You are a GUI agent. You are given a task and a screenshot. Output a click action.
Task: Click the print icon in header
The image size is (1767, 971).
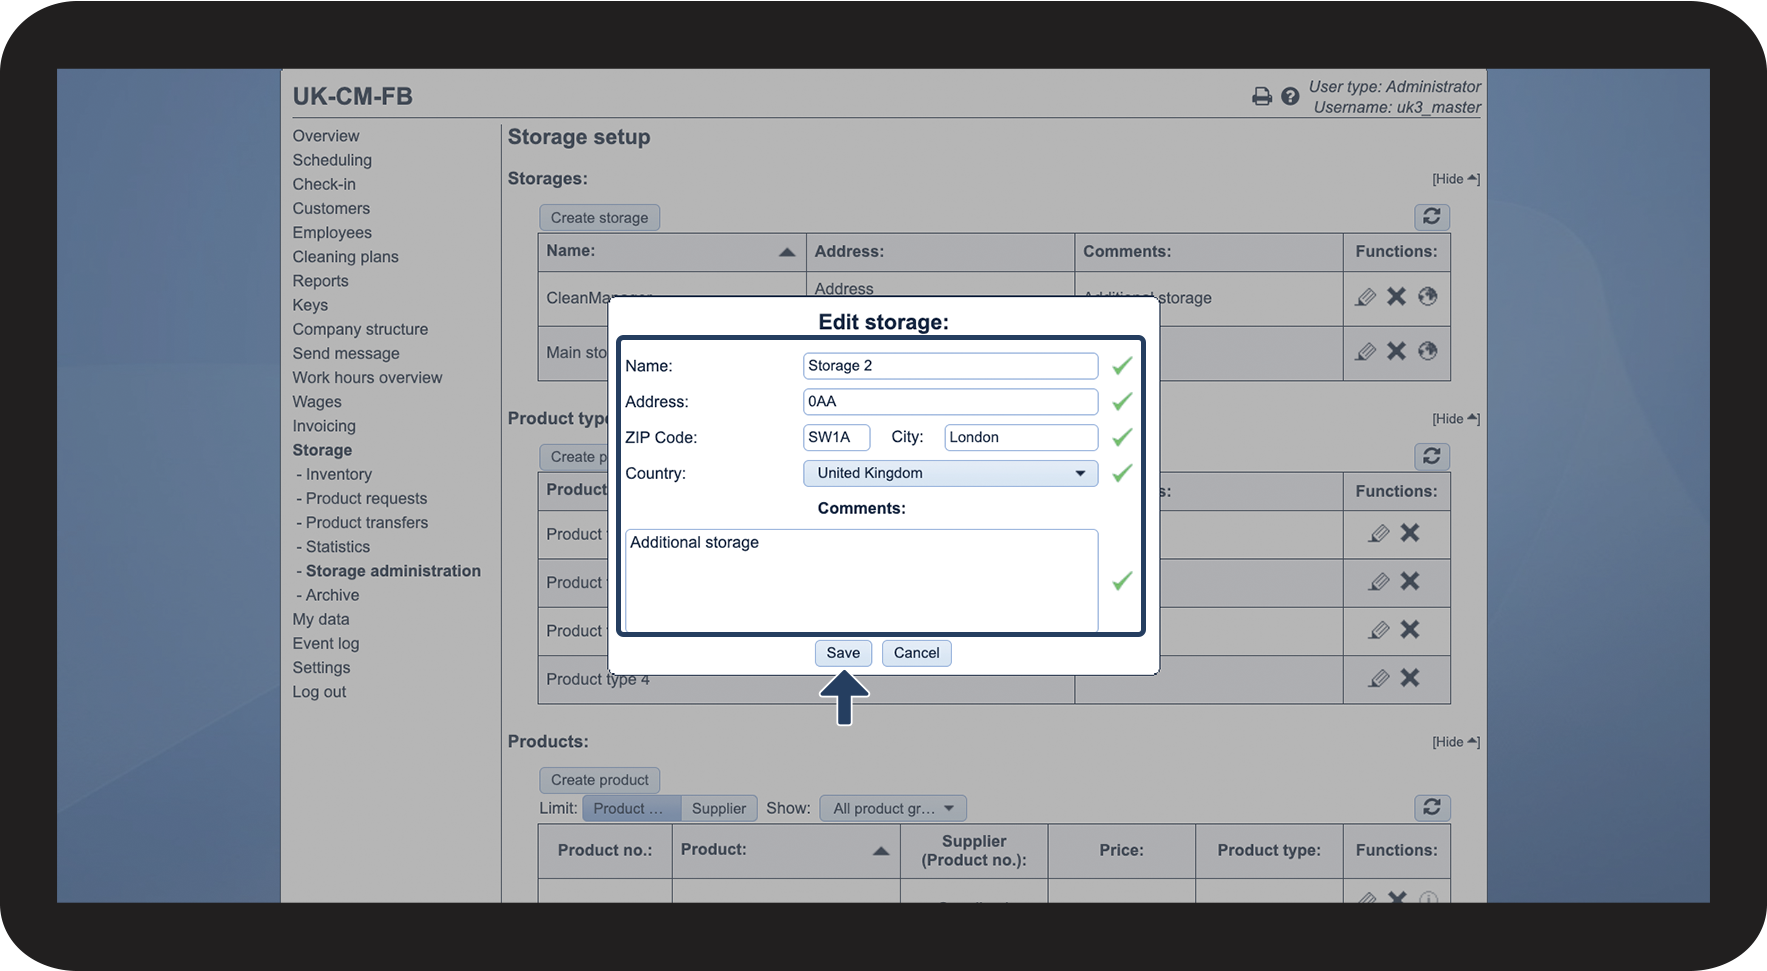point(1261,97)
